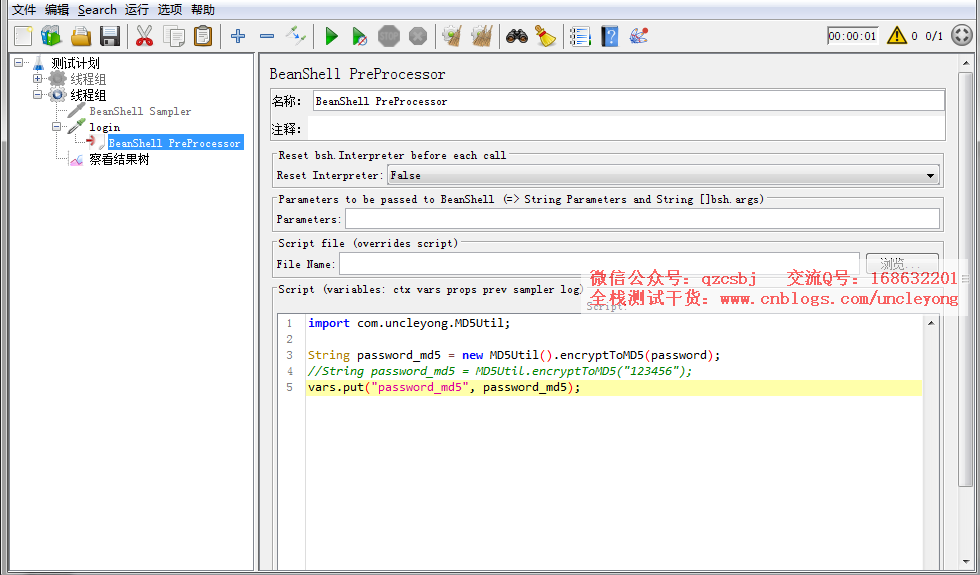The width and height of the screenshot is (980, 575).
Task: Expand the disabled 线程组 node
Action: point(38,79)
